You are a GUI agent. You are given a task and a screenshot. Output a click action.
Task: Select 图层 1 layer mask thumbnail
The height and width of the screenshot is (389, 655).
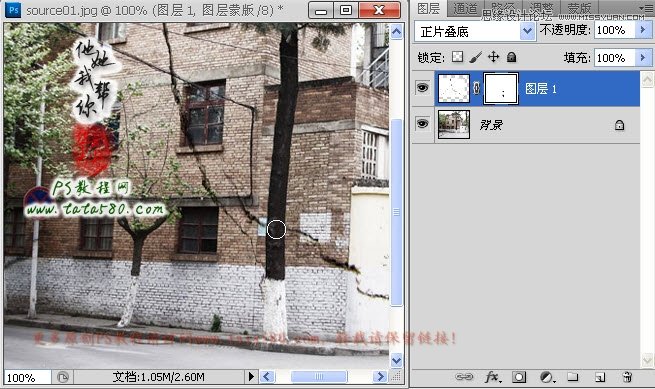[x=500, y=89]
